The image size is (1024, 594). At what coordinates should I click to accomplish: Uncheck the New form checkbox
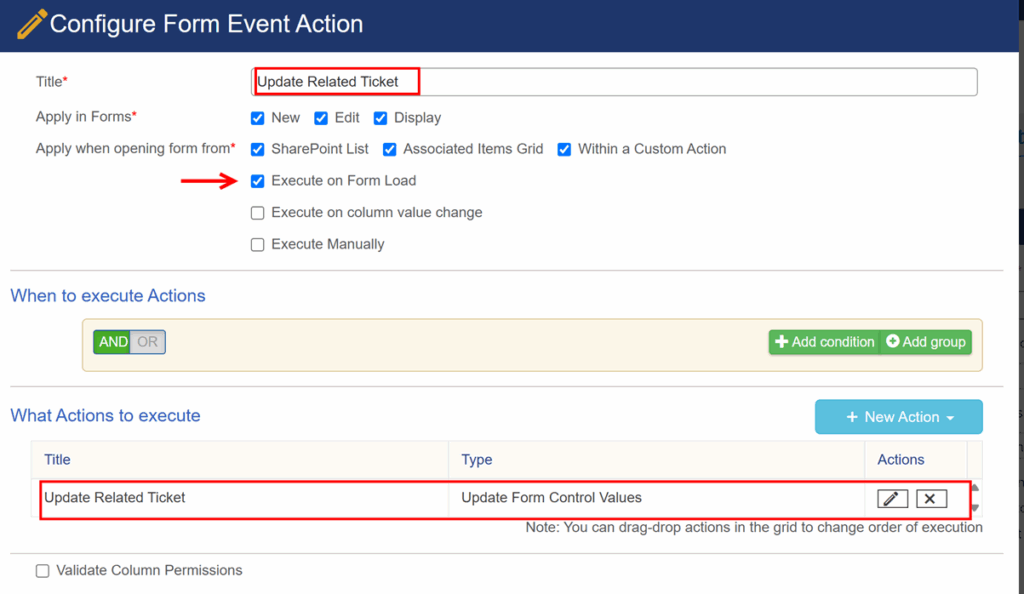(257, 118)
